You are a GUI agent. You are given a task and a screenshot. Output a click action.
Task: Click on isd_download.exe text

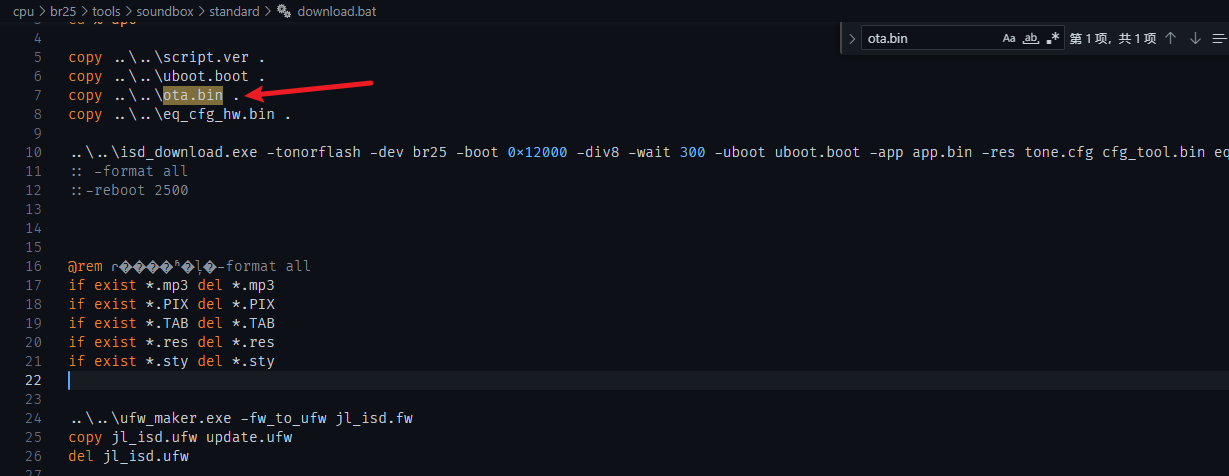(187, 152)
